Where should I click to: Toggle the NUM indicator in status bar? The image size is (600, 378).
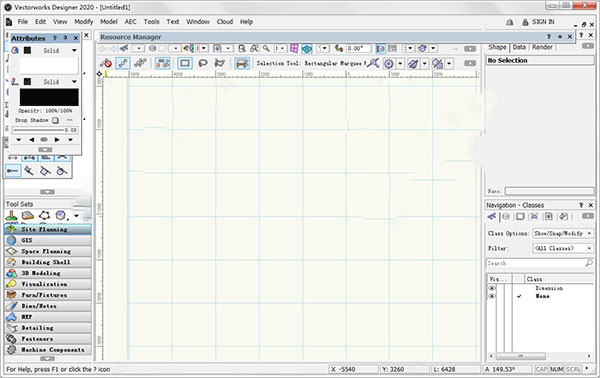[556, 369]
